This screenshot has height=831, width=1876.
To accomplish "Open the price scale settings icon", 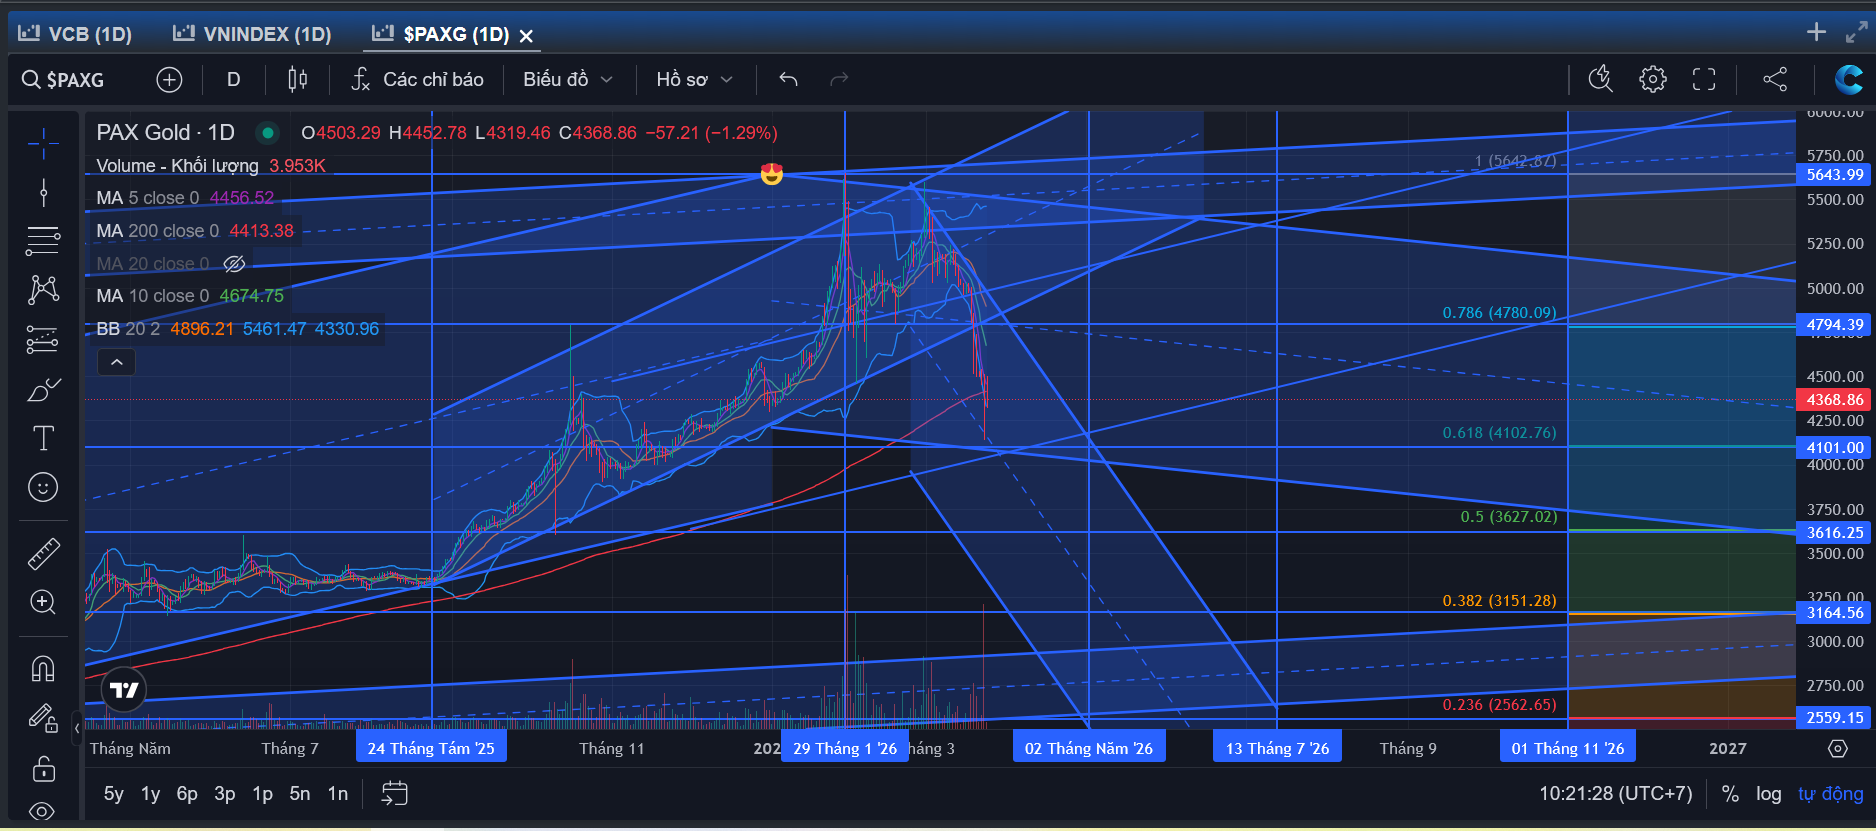I will [x=1837, y=749].
